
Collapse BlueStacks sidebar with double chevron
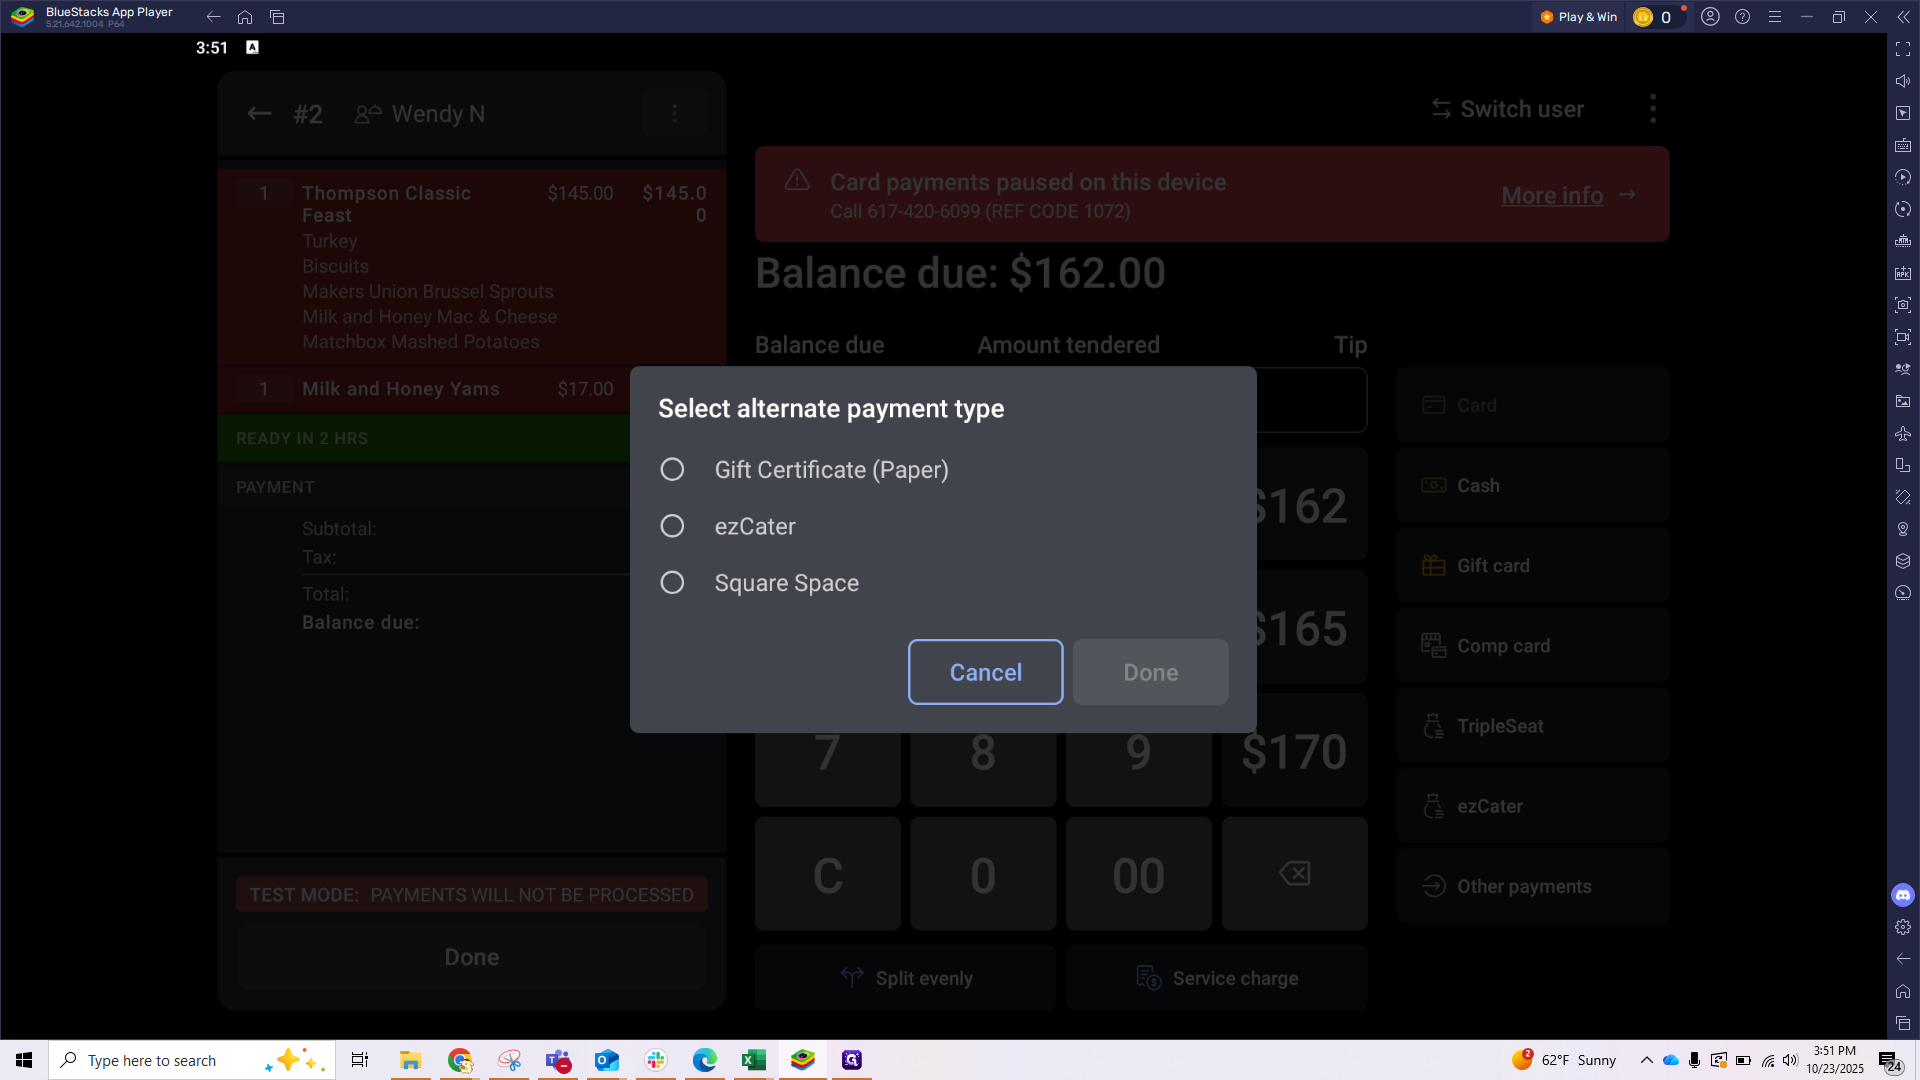[x=1903, y=17]
